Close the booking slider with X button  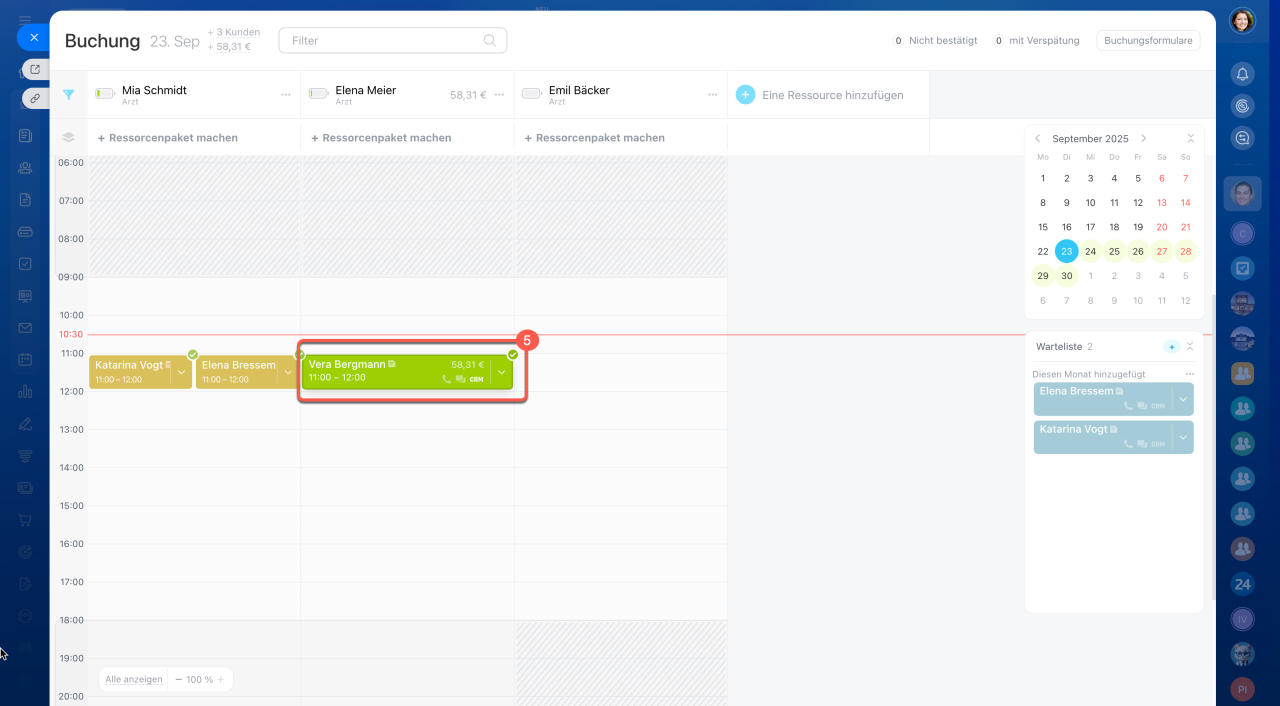33,37
